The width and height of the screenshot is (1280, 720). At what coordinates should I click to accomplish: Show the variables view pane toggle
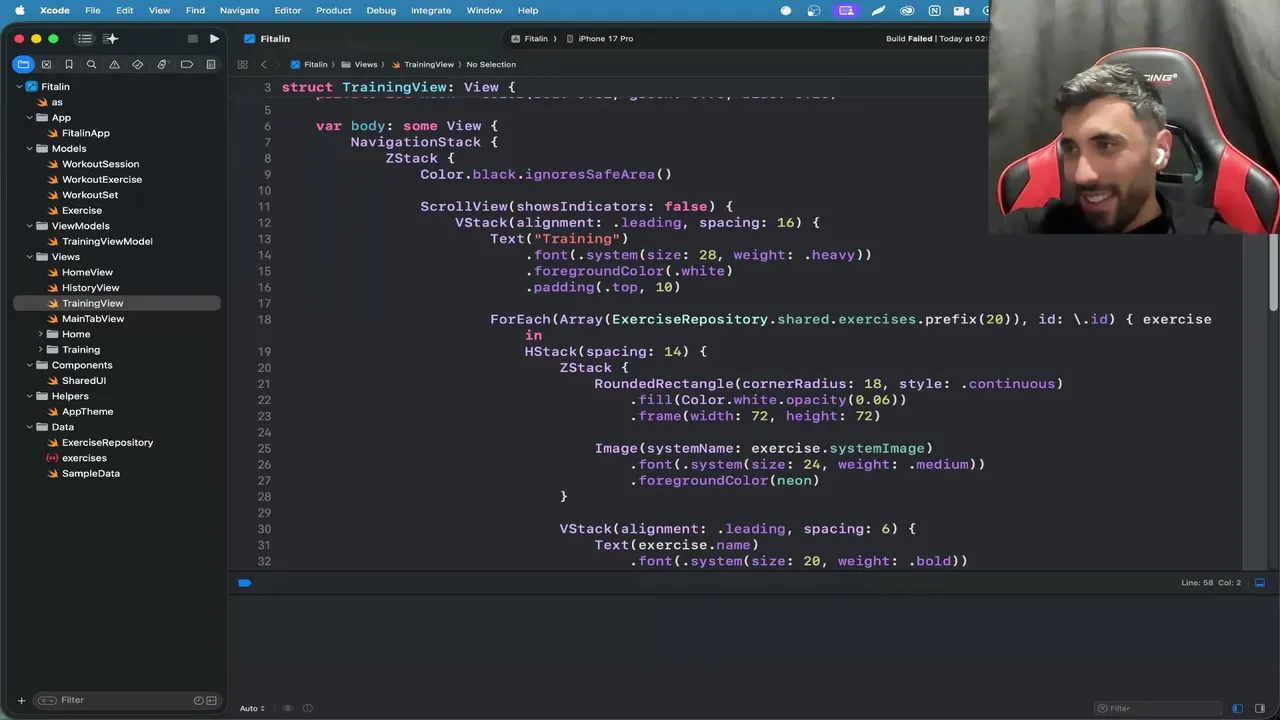point(1237,708)
